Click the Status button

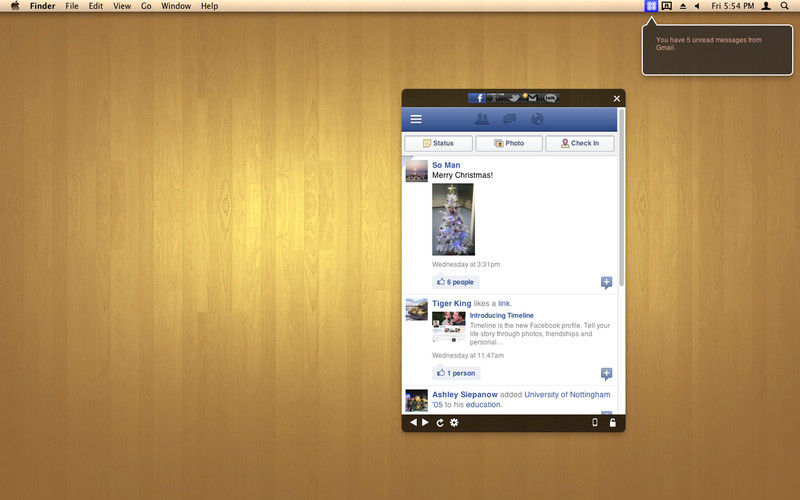coord(438,143)
